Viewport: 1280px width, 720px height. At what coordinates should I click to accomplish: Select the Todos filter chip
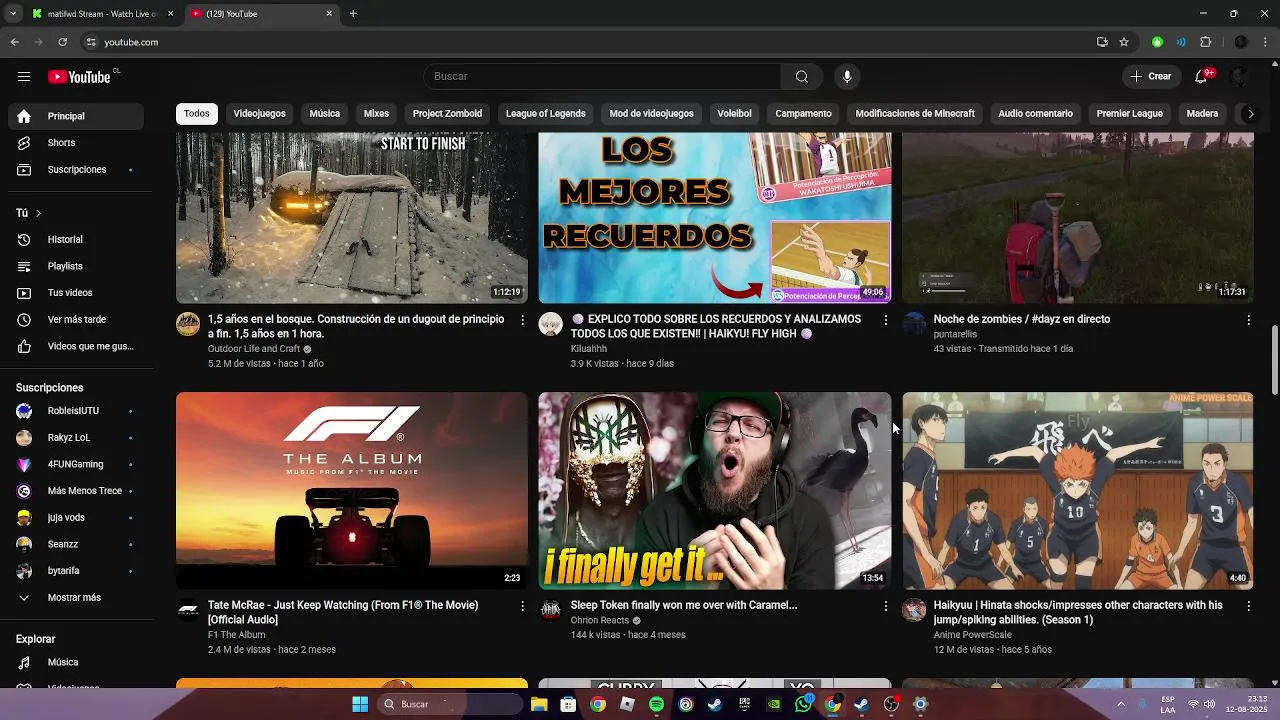point(197,114)
